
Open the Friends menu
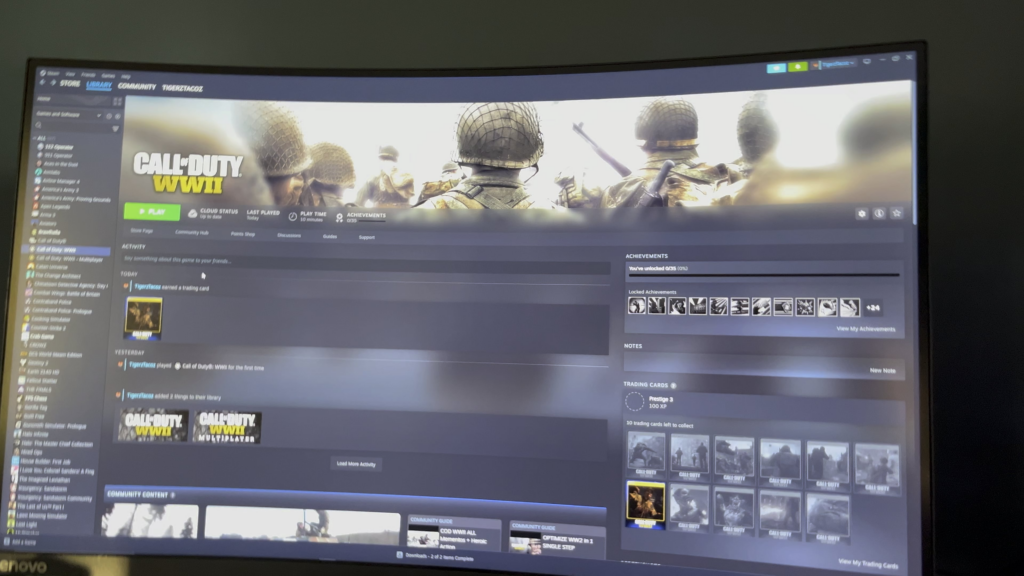click(88, 74)
